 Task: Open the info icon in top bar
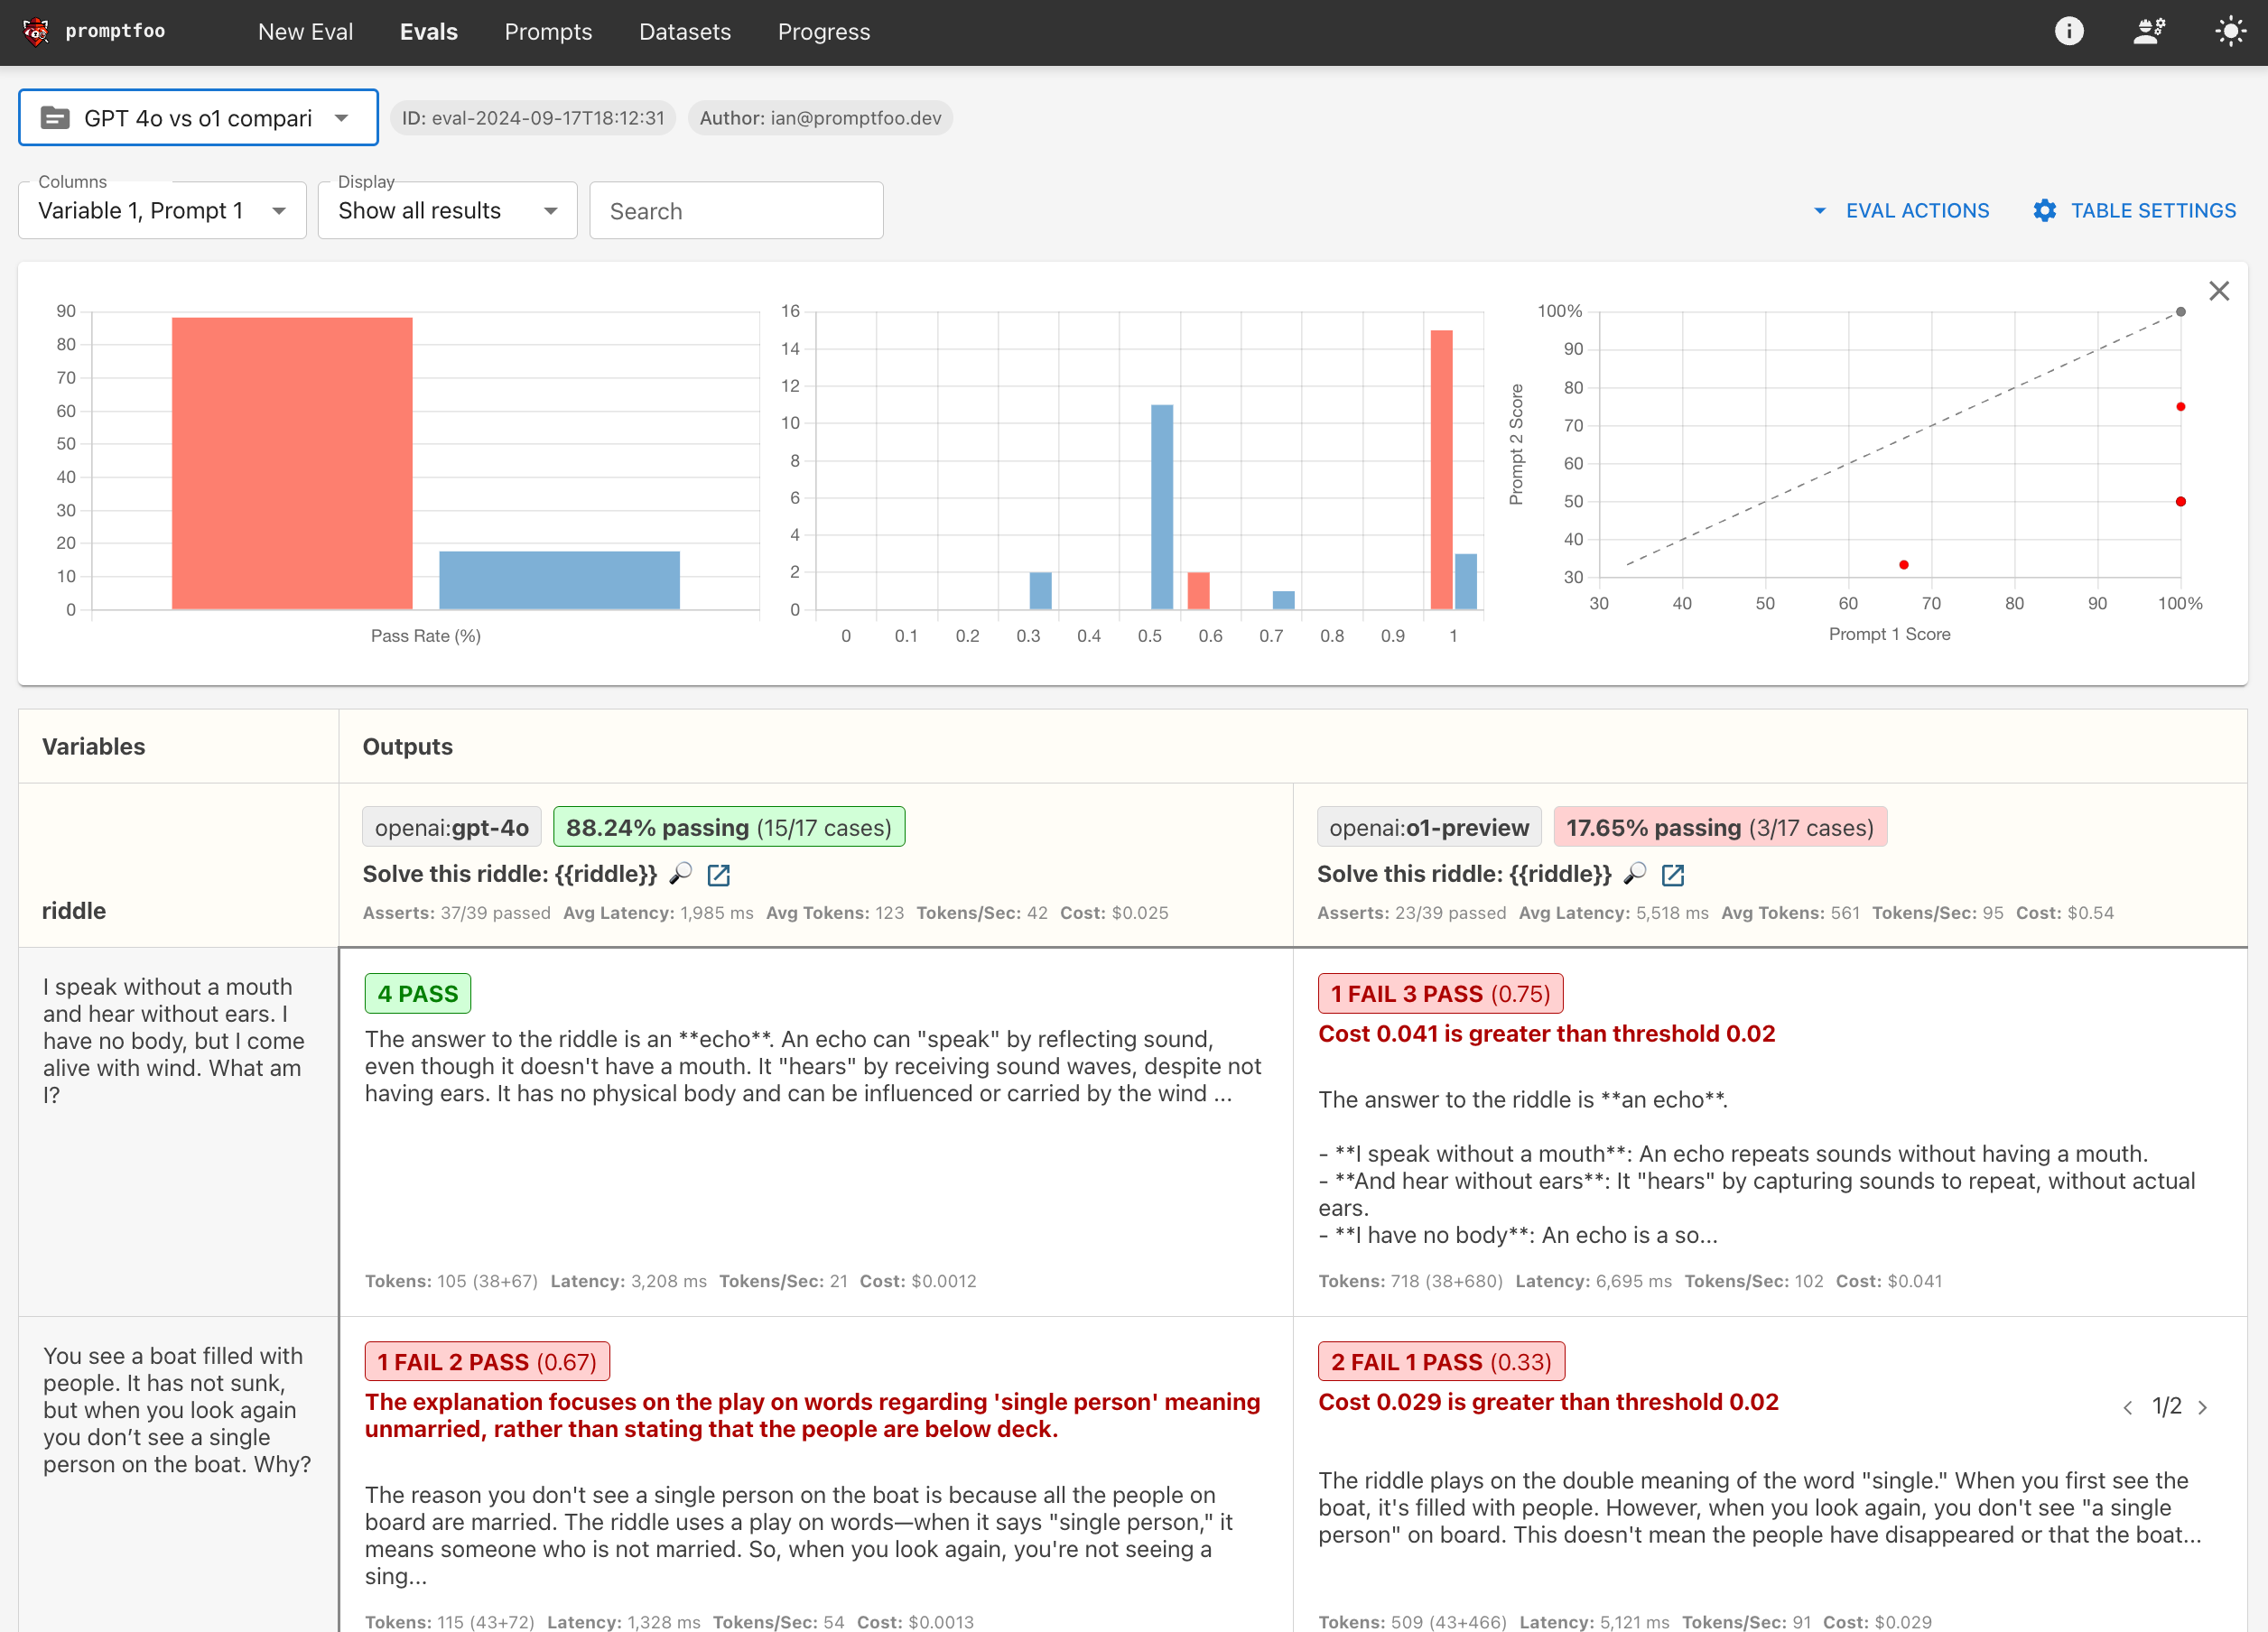pyautogui.click(x=2069, y=32)
